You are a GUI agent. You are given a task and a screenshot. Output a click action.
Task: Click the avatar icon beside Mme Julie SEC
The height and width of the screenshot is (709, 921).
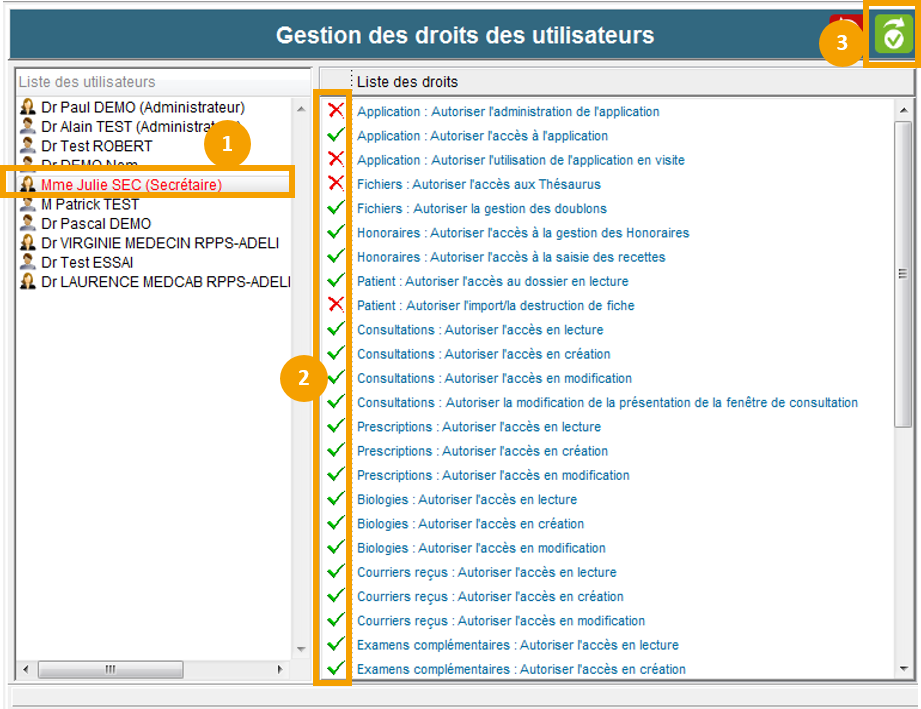pyautogui.click(x=28, y=185)
